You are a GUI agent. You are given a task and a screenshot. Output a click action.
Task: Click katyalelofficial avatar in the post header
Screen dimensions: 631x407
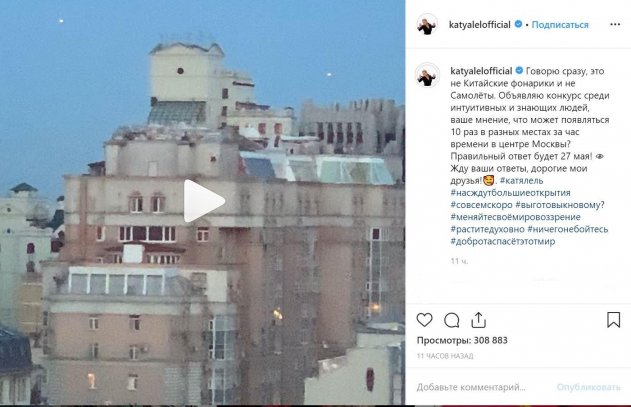click(427, 25)
